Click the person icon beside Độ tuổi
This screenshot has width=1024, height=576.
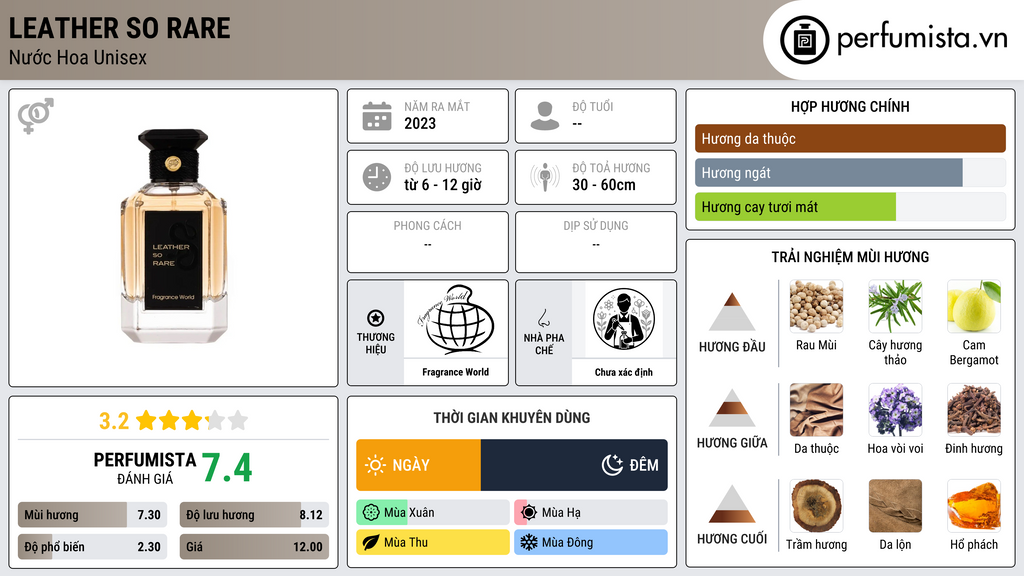pyautogui.click(x=545, y=116)
